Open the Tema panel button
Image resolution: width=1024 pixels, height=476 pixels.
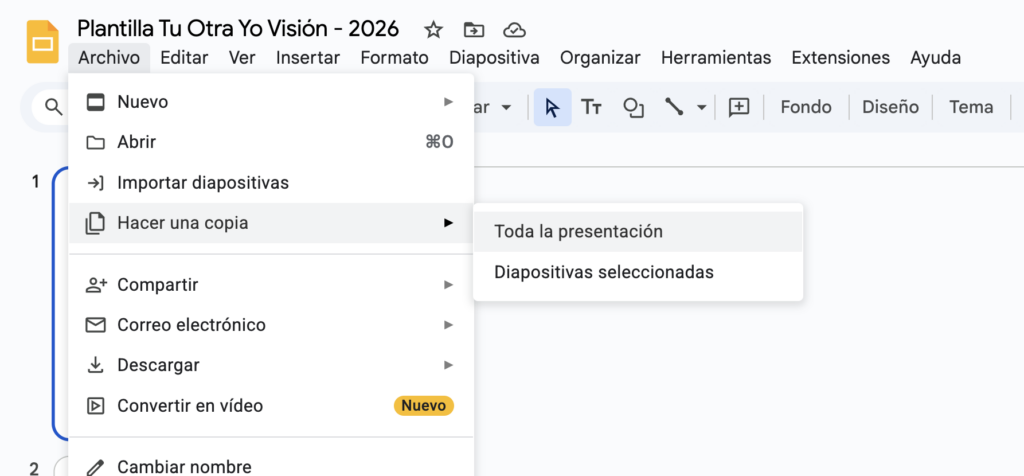tap(971, 107)
